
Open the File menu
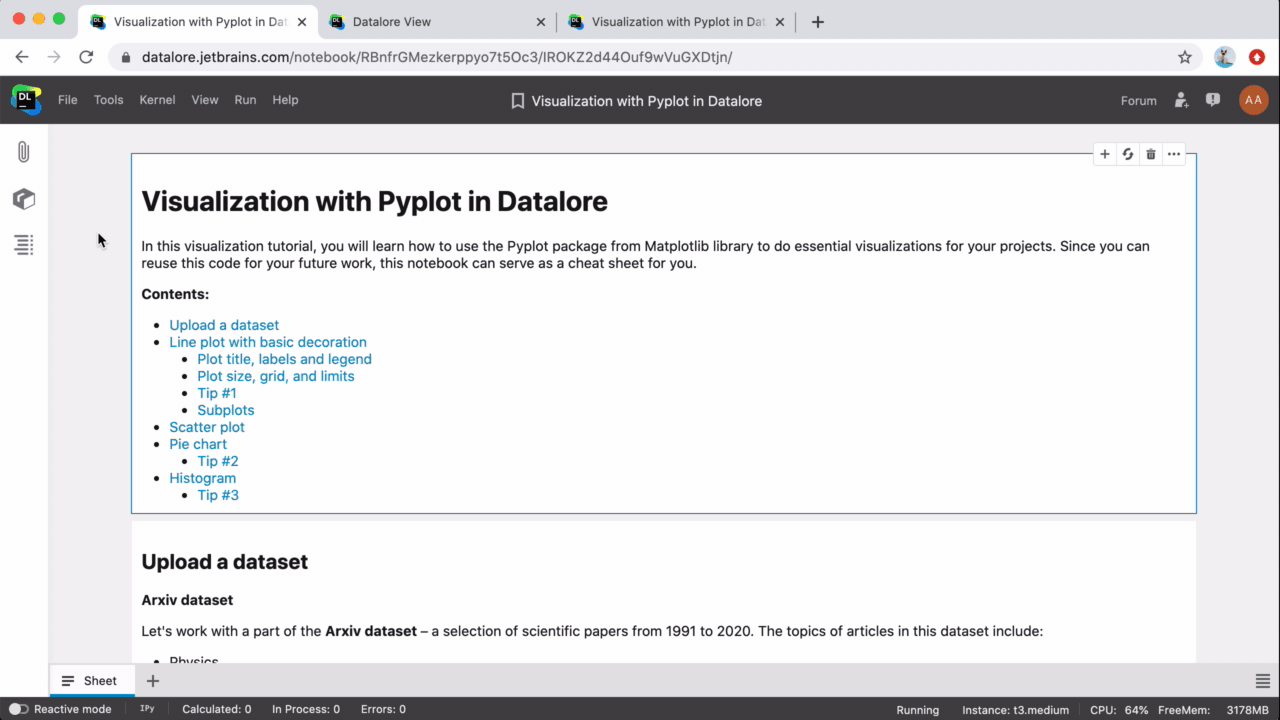[67, 100]
